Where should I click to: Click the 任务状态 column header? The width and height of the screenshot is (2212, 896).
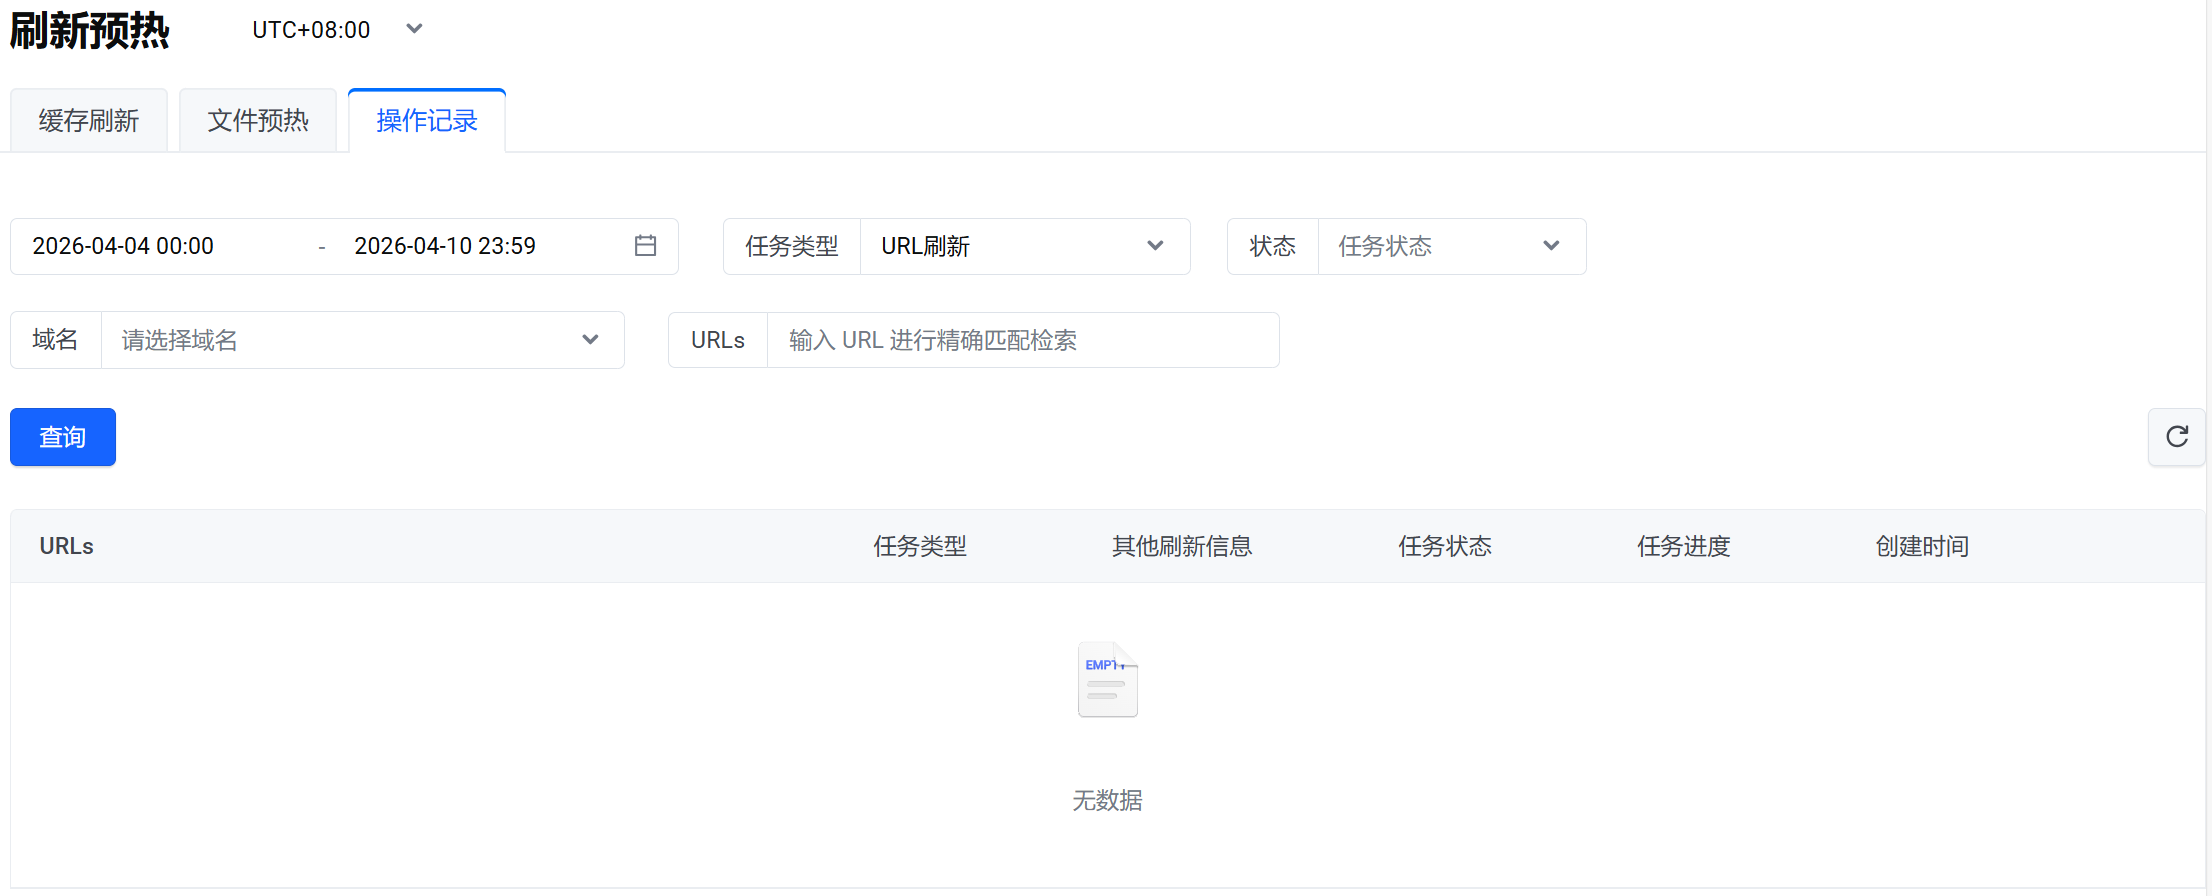pos(1445,546)
